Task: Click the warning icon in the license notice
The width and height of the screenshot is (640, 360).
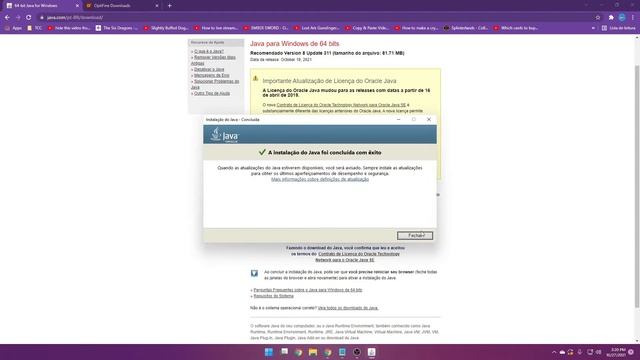Action: coord(256,78)
